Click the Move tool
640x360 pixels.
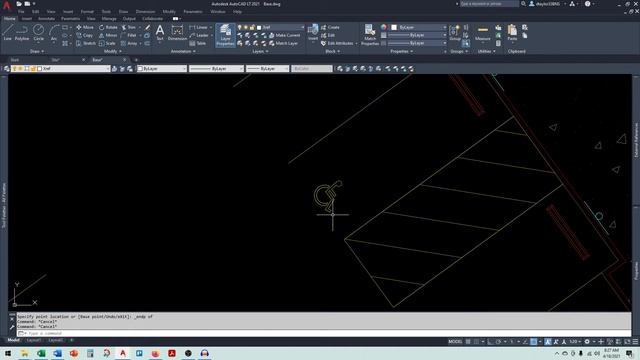click(x=85, y=27)
